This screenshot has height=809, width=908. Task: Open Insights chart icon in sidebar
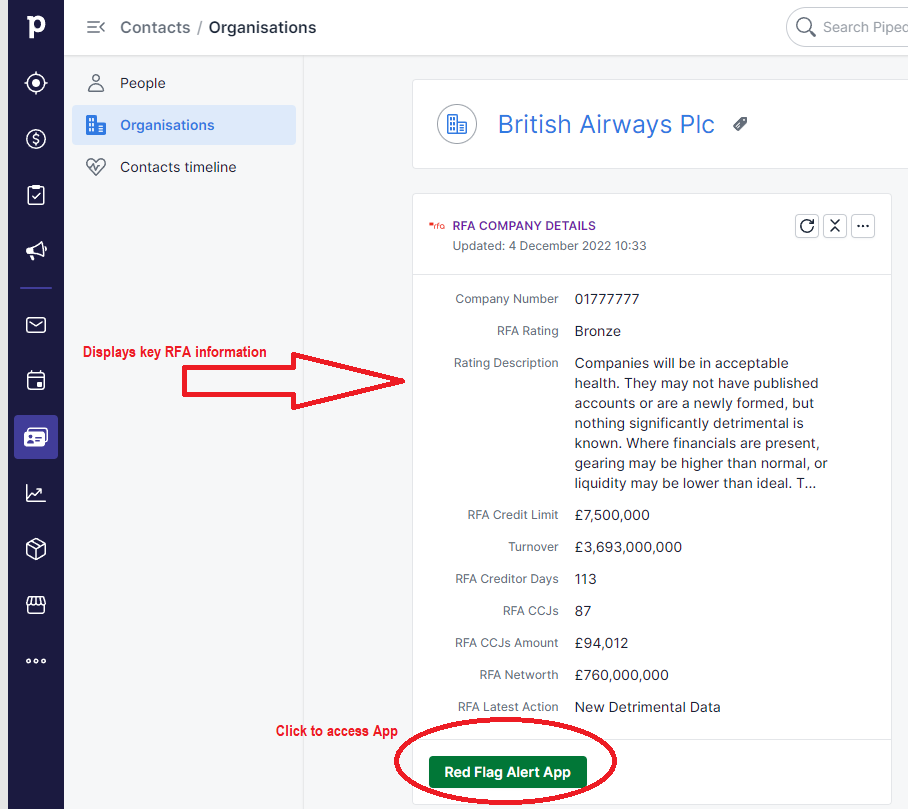tap(36, 493)
